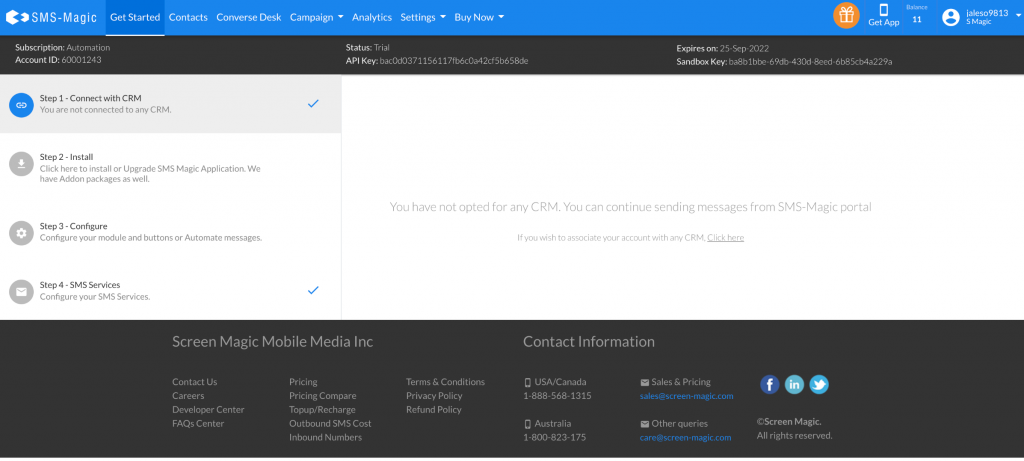Select Step 1 - Connect with CRM
1024x461 pixels.
pos(170,104)
